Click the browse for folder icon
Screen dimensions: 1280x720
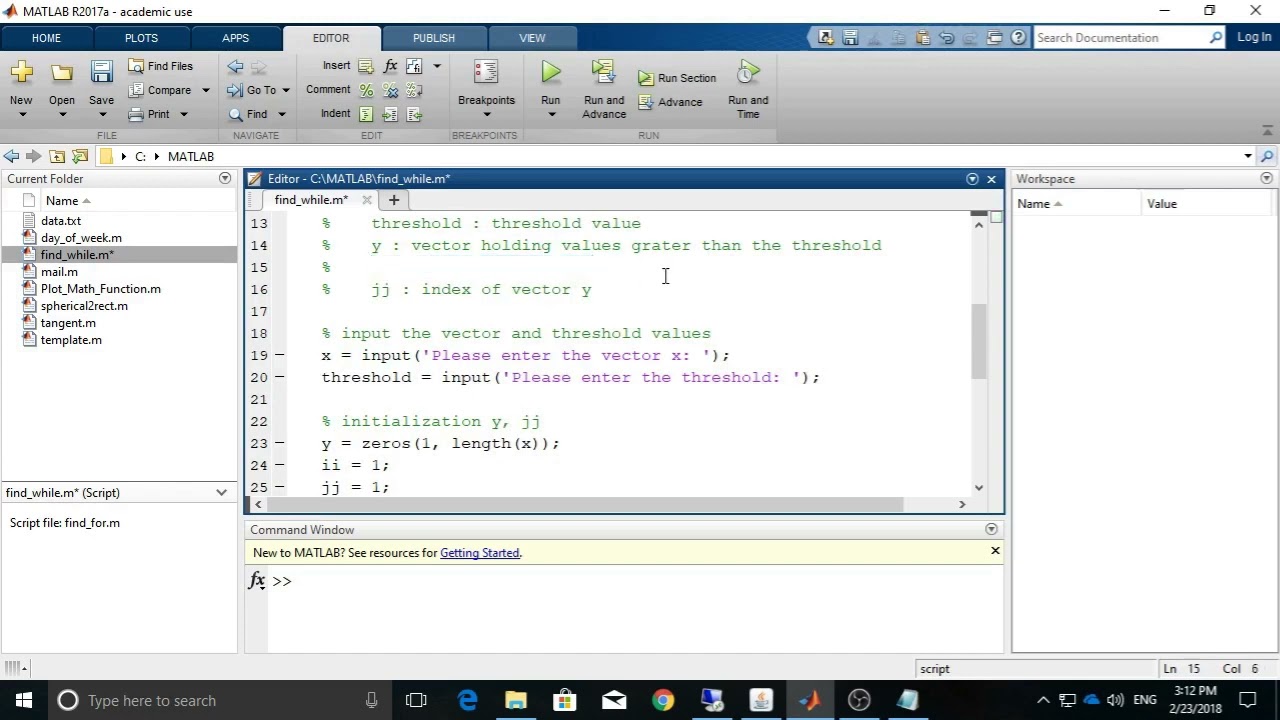click(80, 156)
